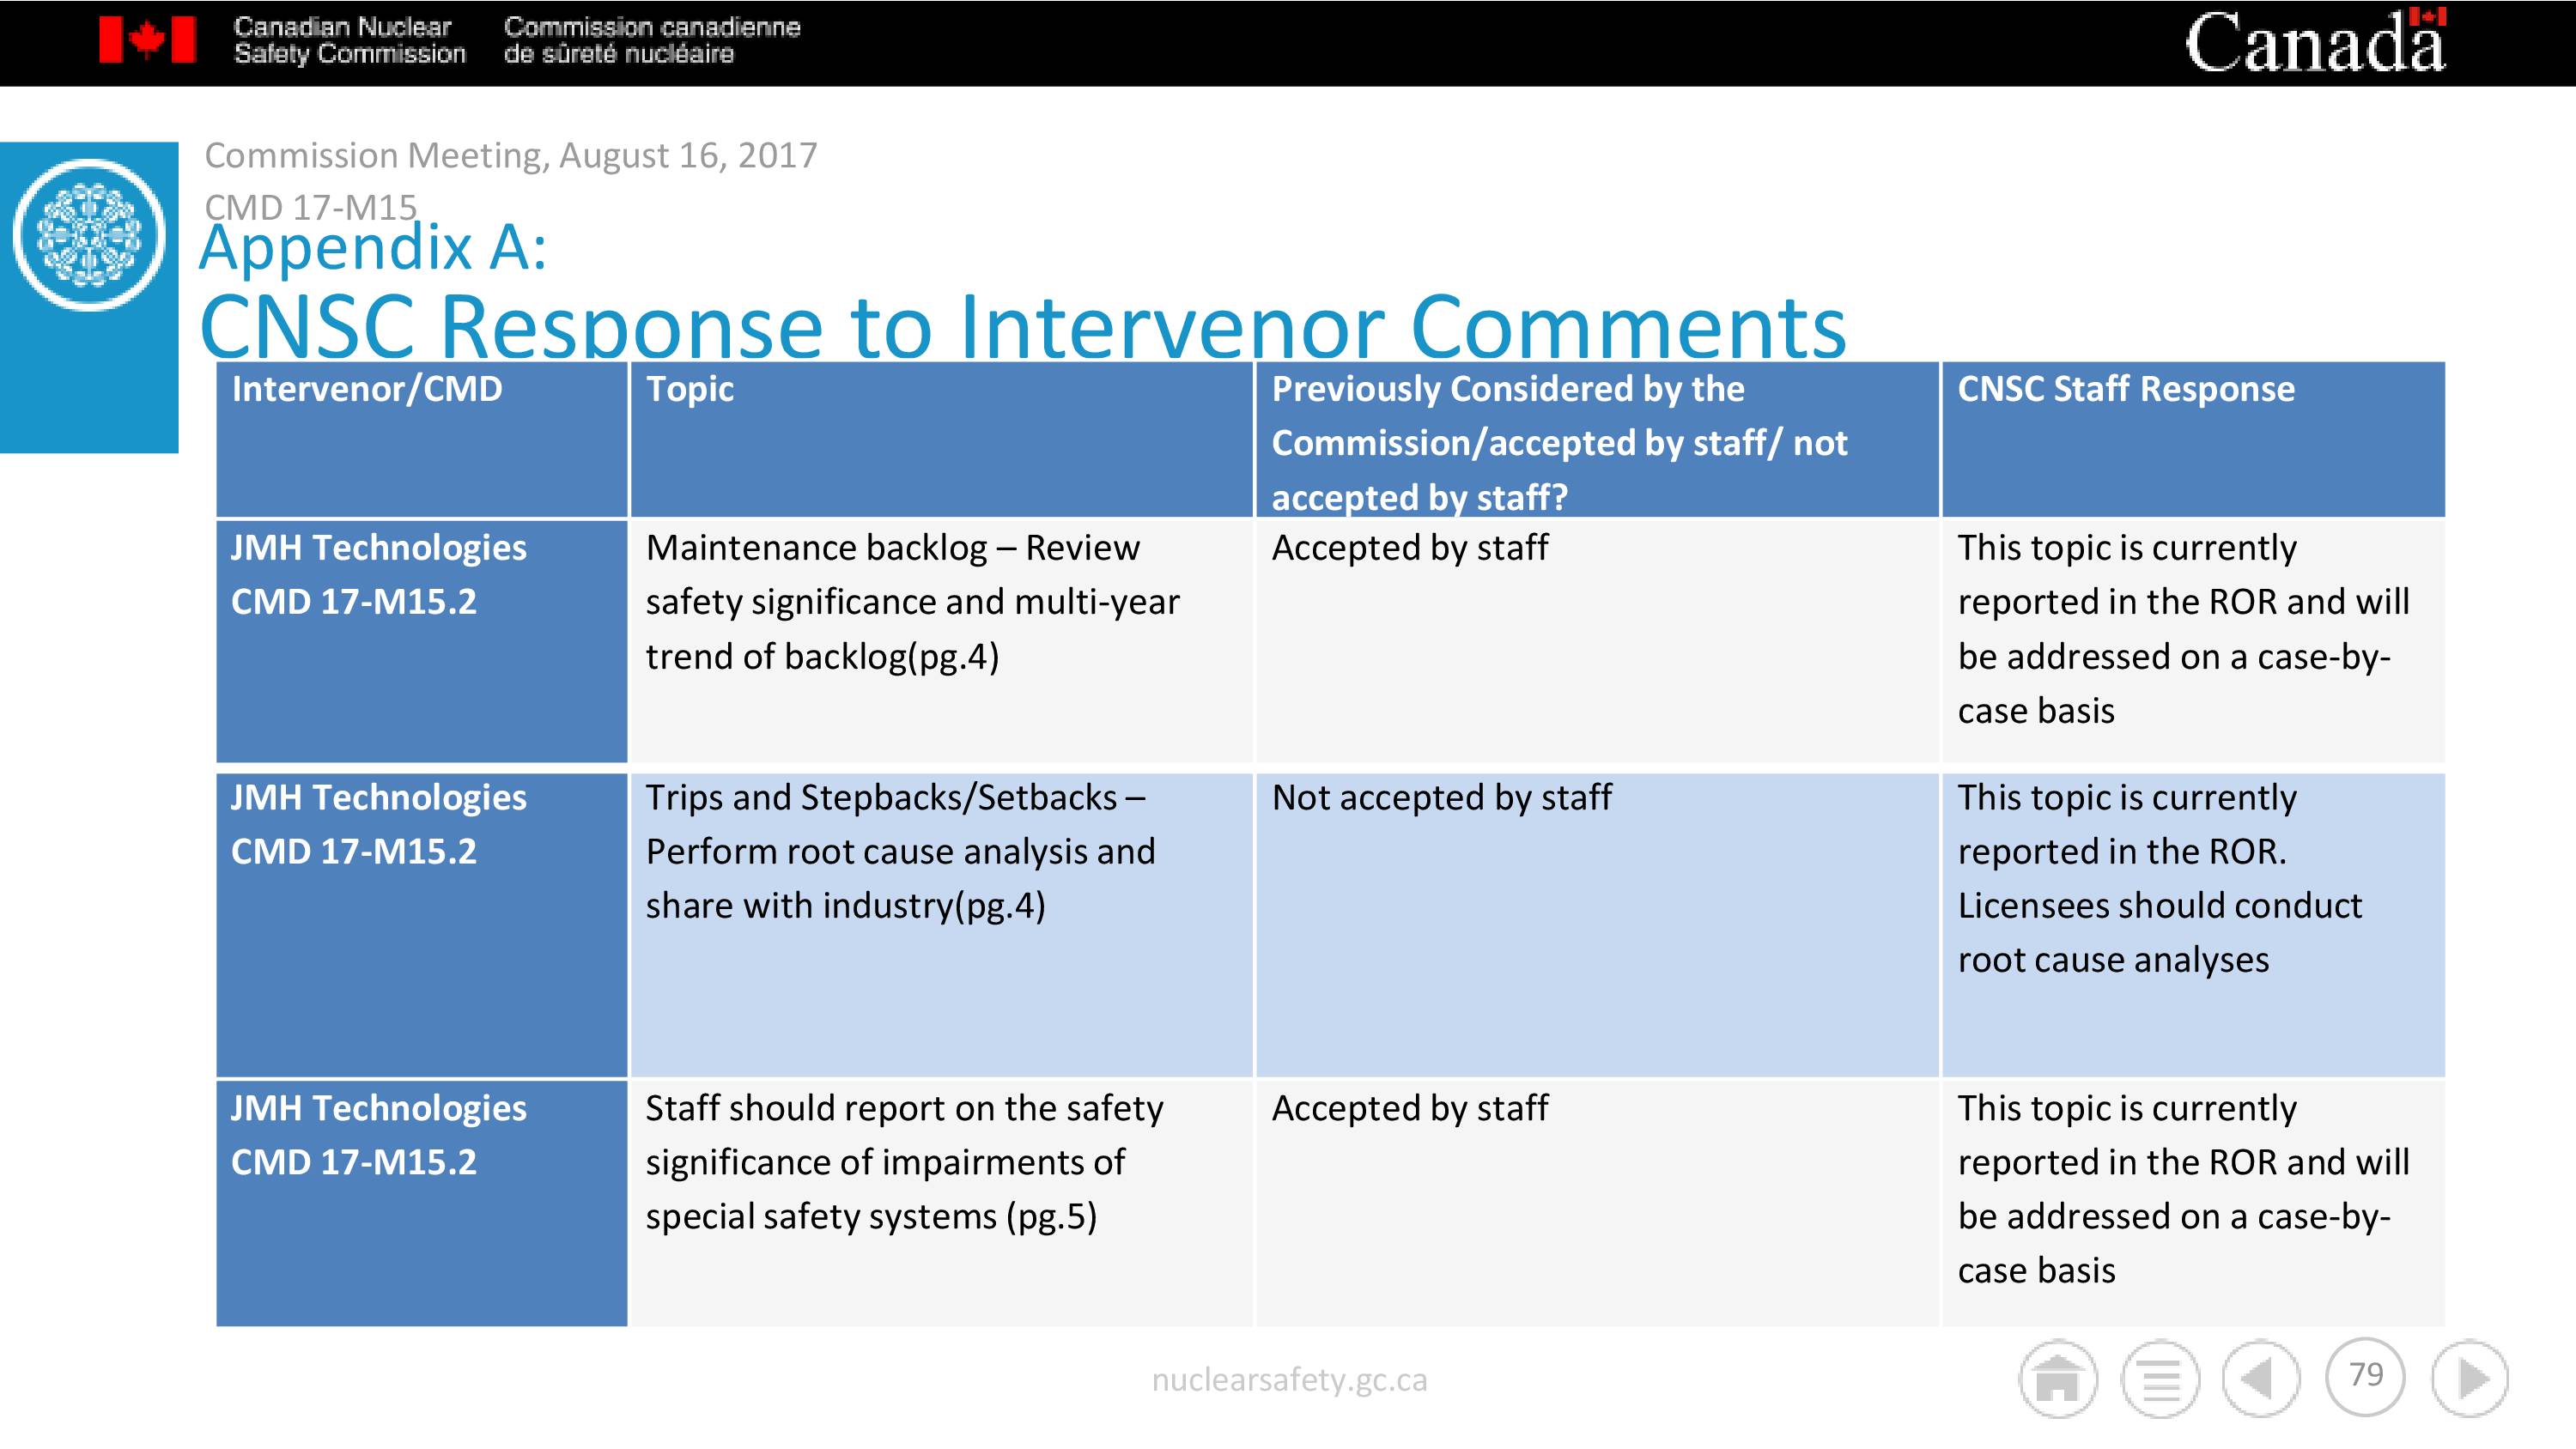Go to the next slide arrow
This screenshot has width=2576, height=1449.
point(2471,1379)
